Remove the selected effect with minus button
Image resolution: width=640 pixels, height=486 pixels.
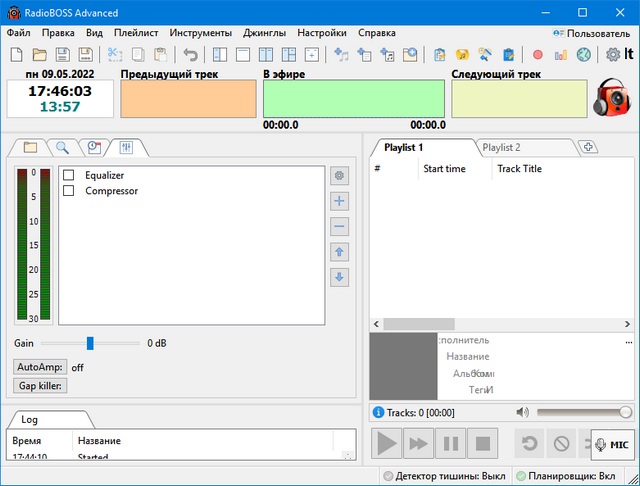(340, 226)
